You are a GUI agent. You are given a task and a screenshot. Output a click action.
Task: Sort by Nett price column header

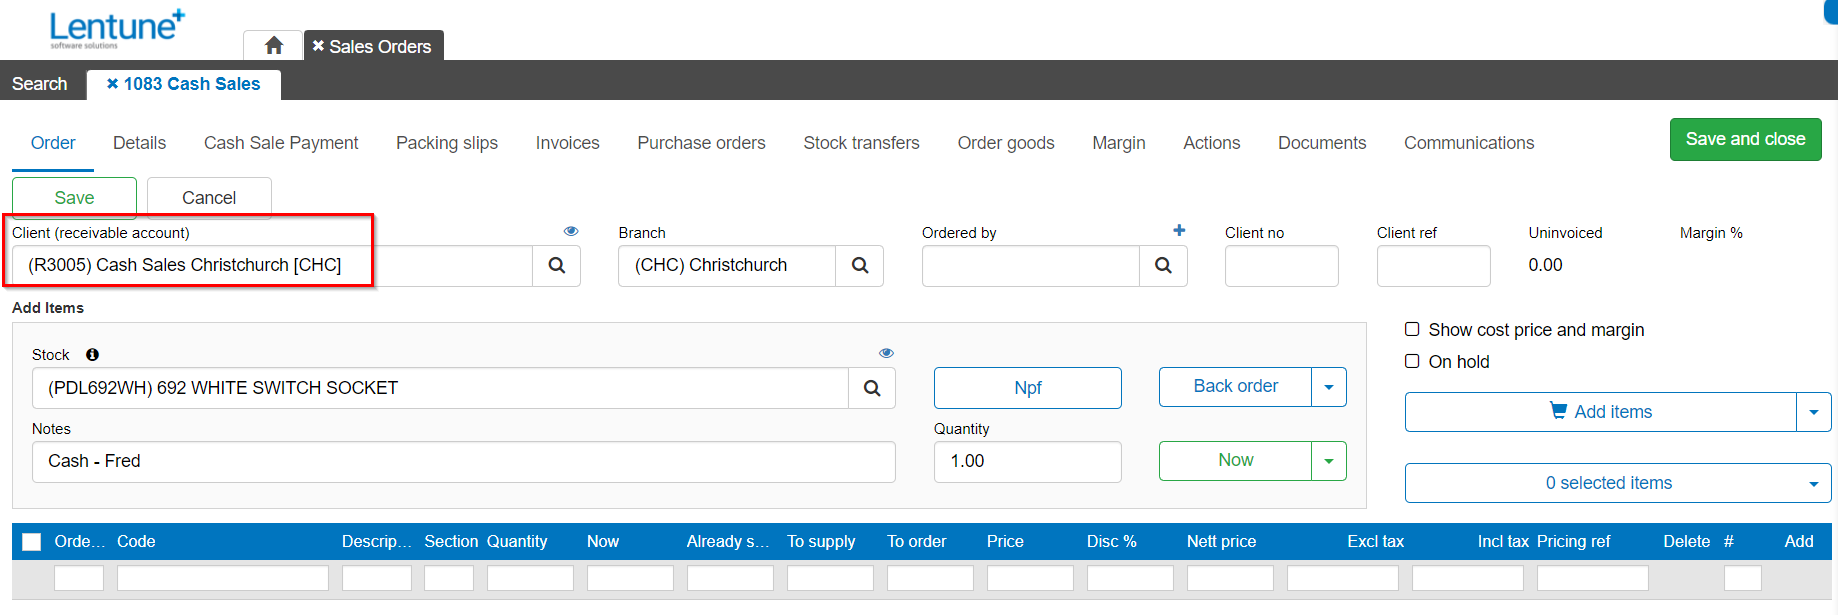coord(1221,542)
